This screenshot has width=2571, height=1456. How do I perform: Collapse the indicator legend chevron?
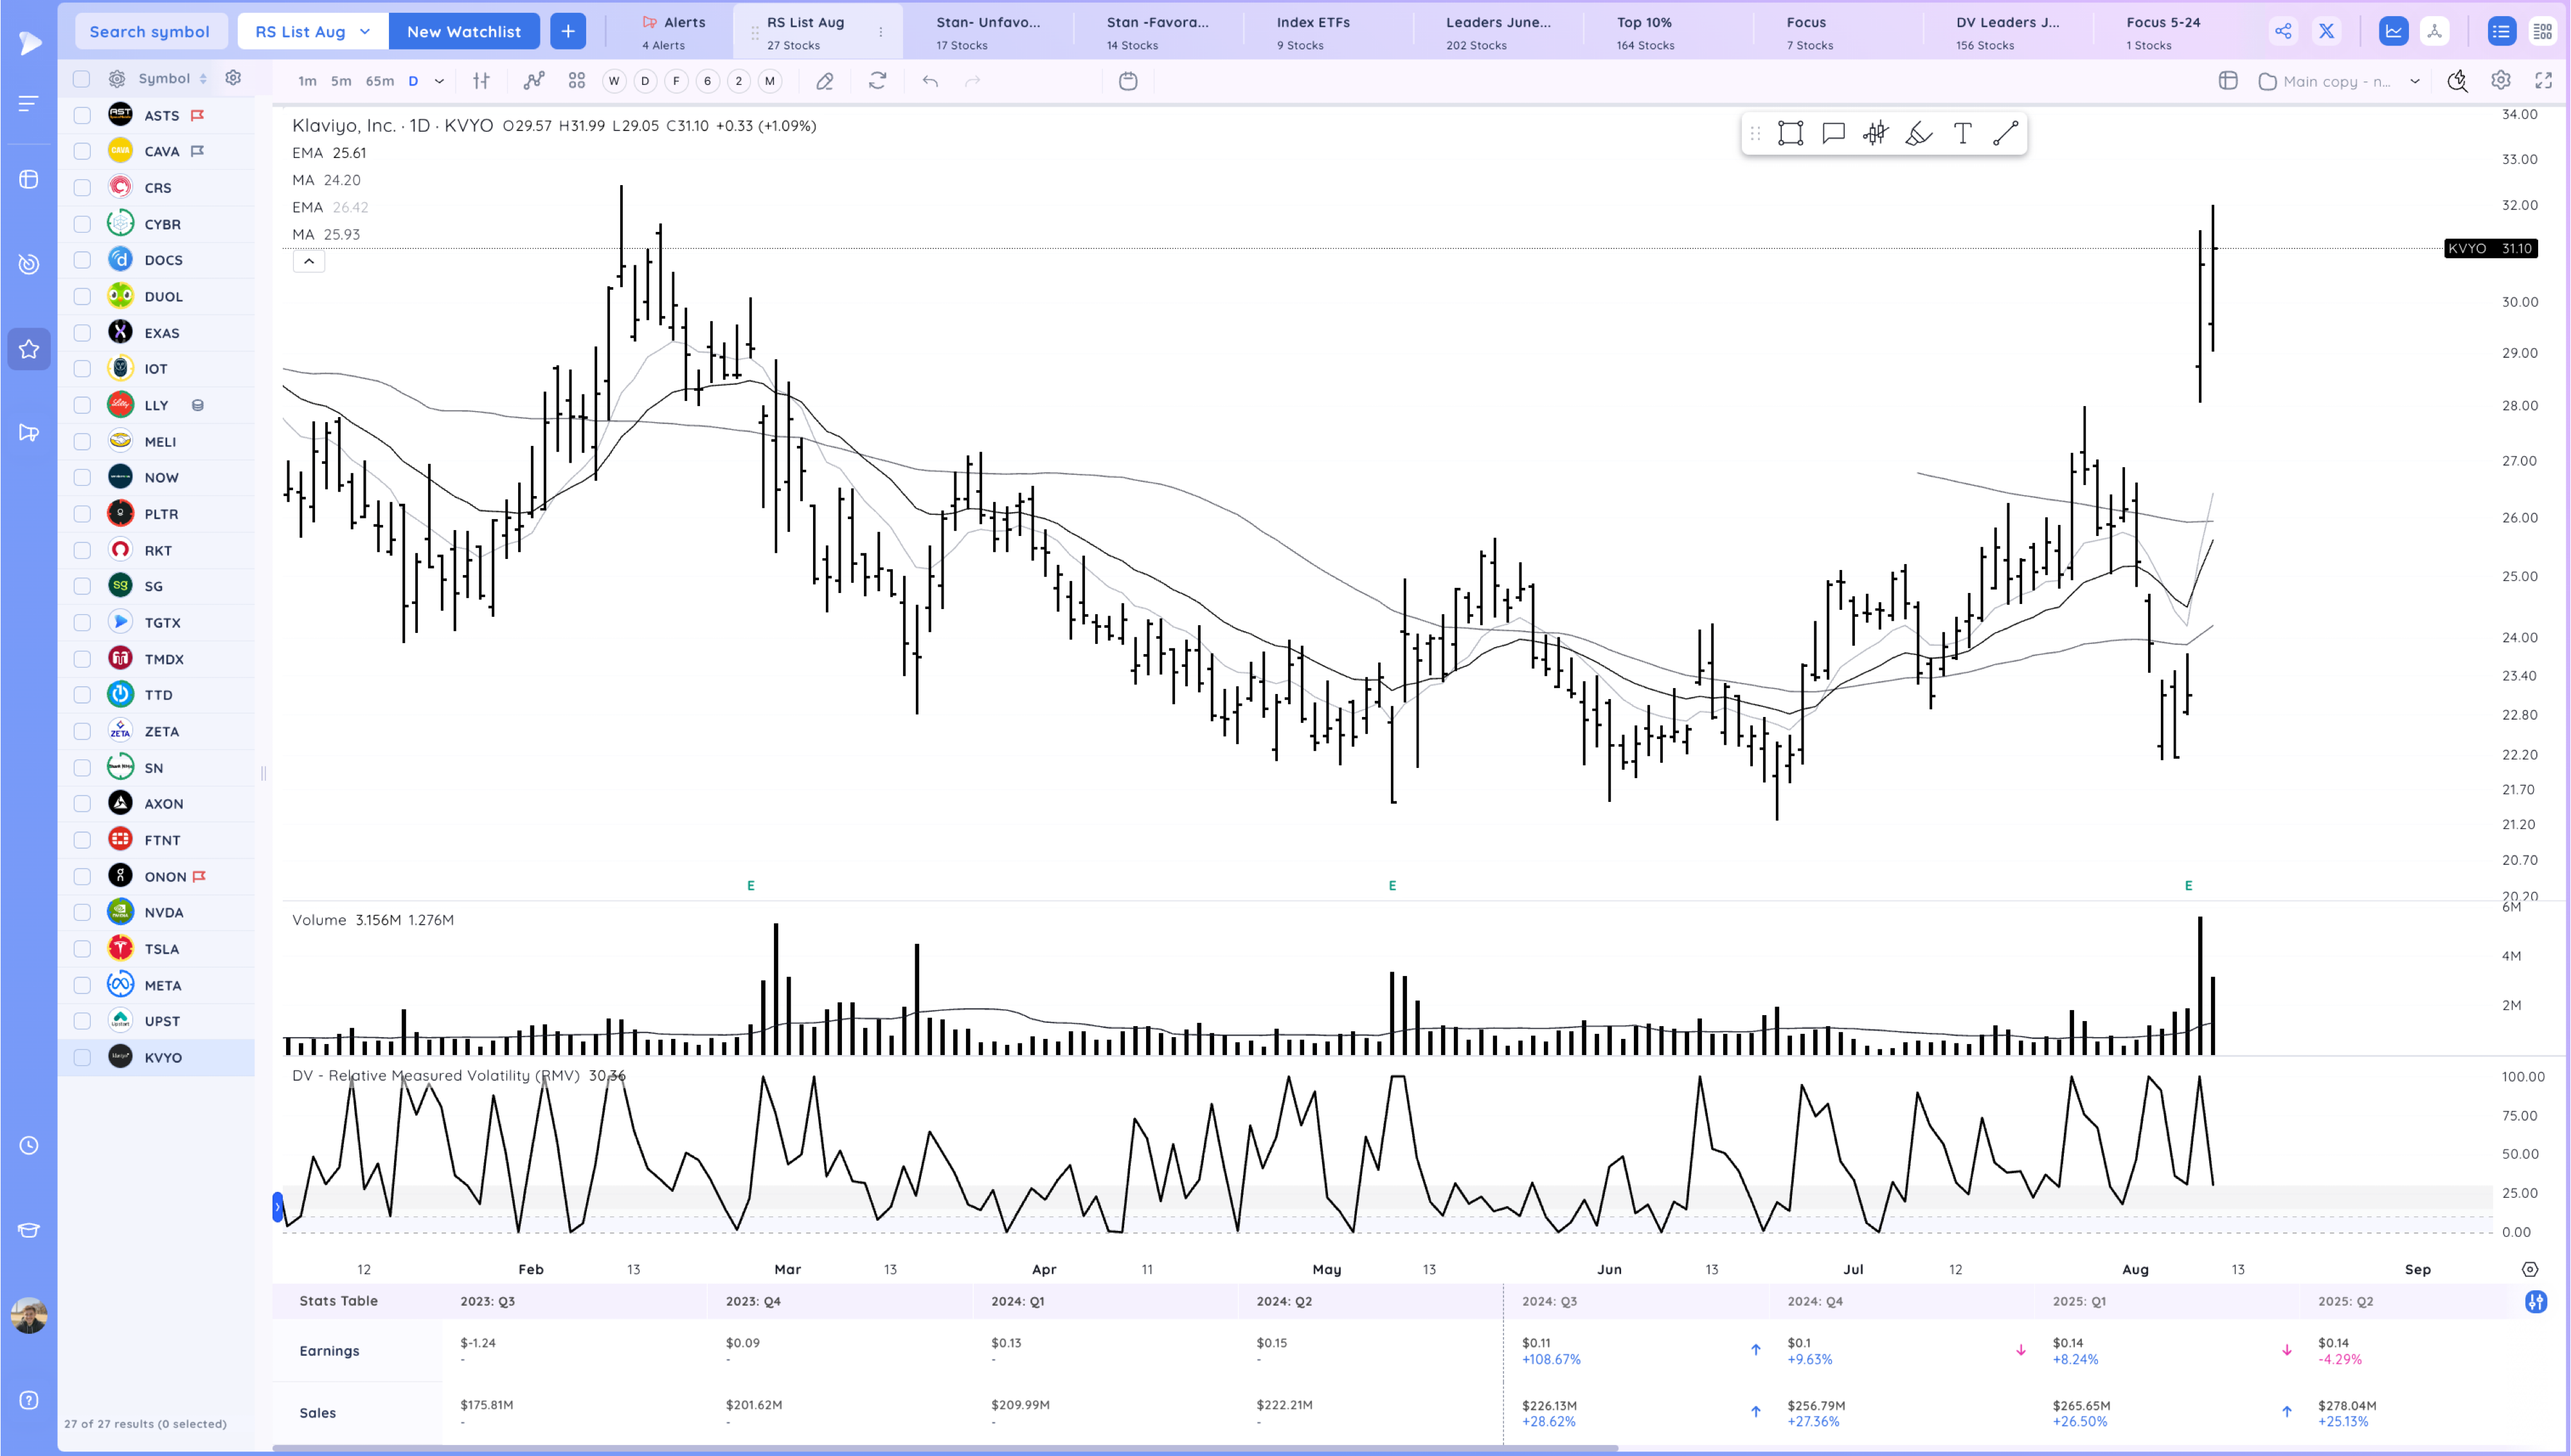click(x=309, y=261)
